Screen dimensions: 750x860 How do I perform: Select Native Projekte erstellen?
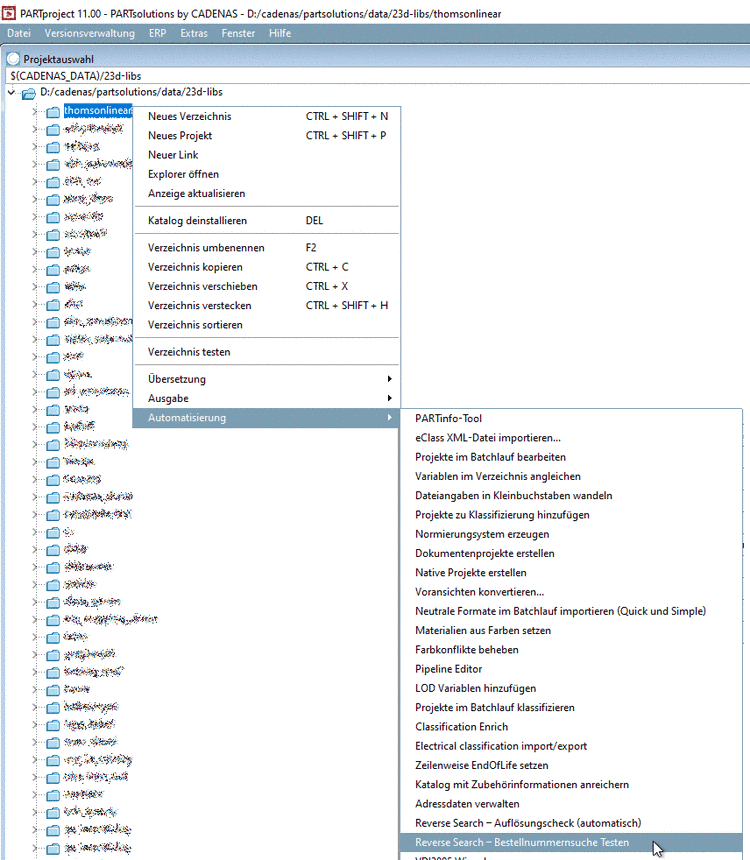pyautogui.click(x=571, y=573)
